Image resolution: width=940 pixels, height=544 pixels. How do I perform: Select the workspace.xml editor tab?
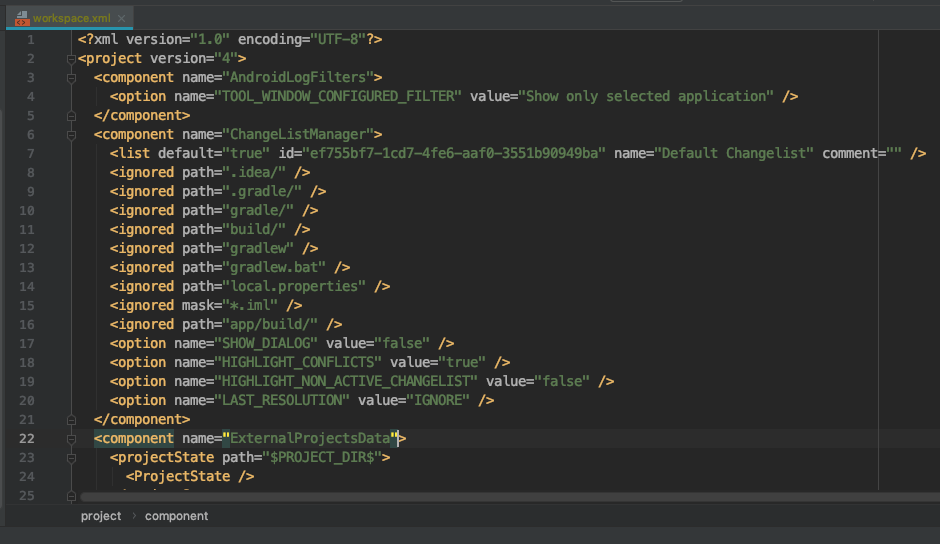tap(70, 18)
